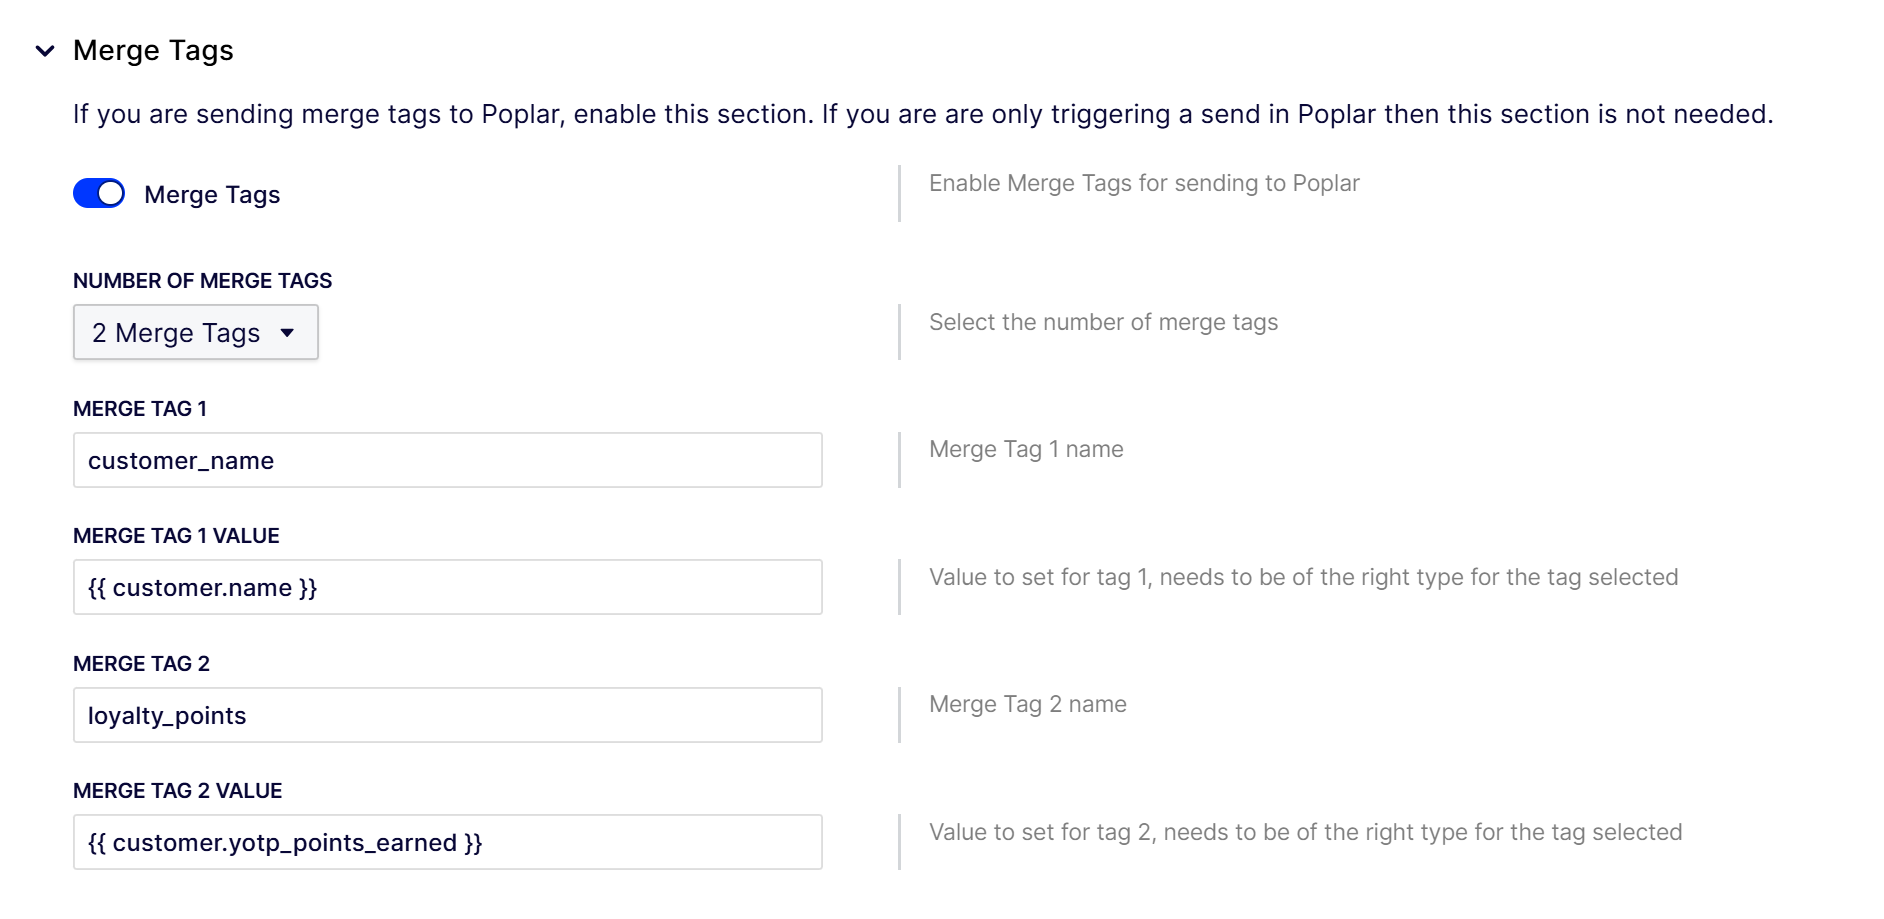Screen dimensions: 1884x919
Task: Select the loyalty_points text field
Action: [x=447, y=715]
